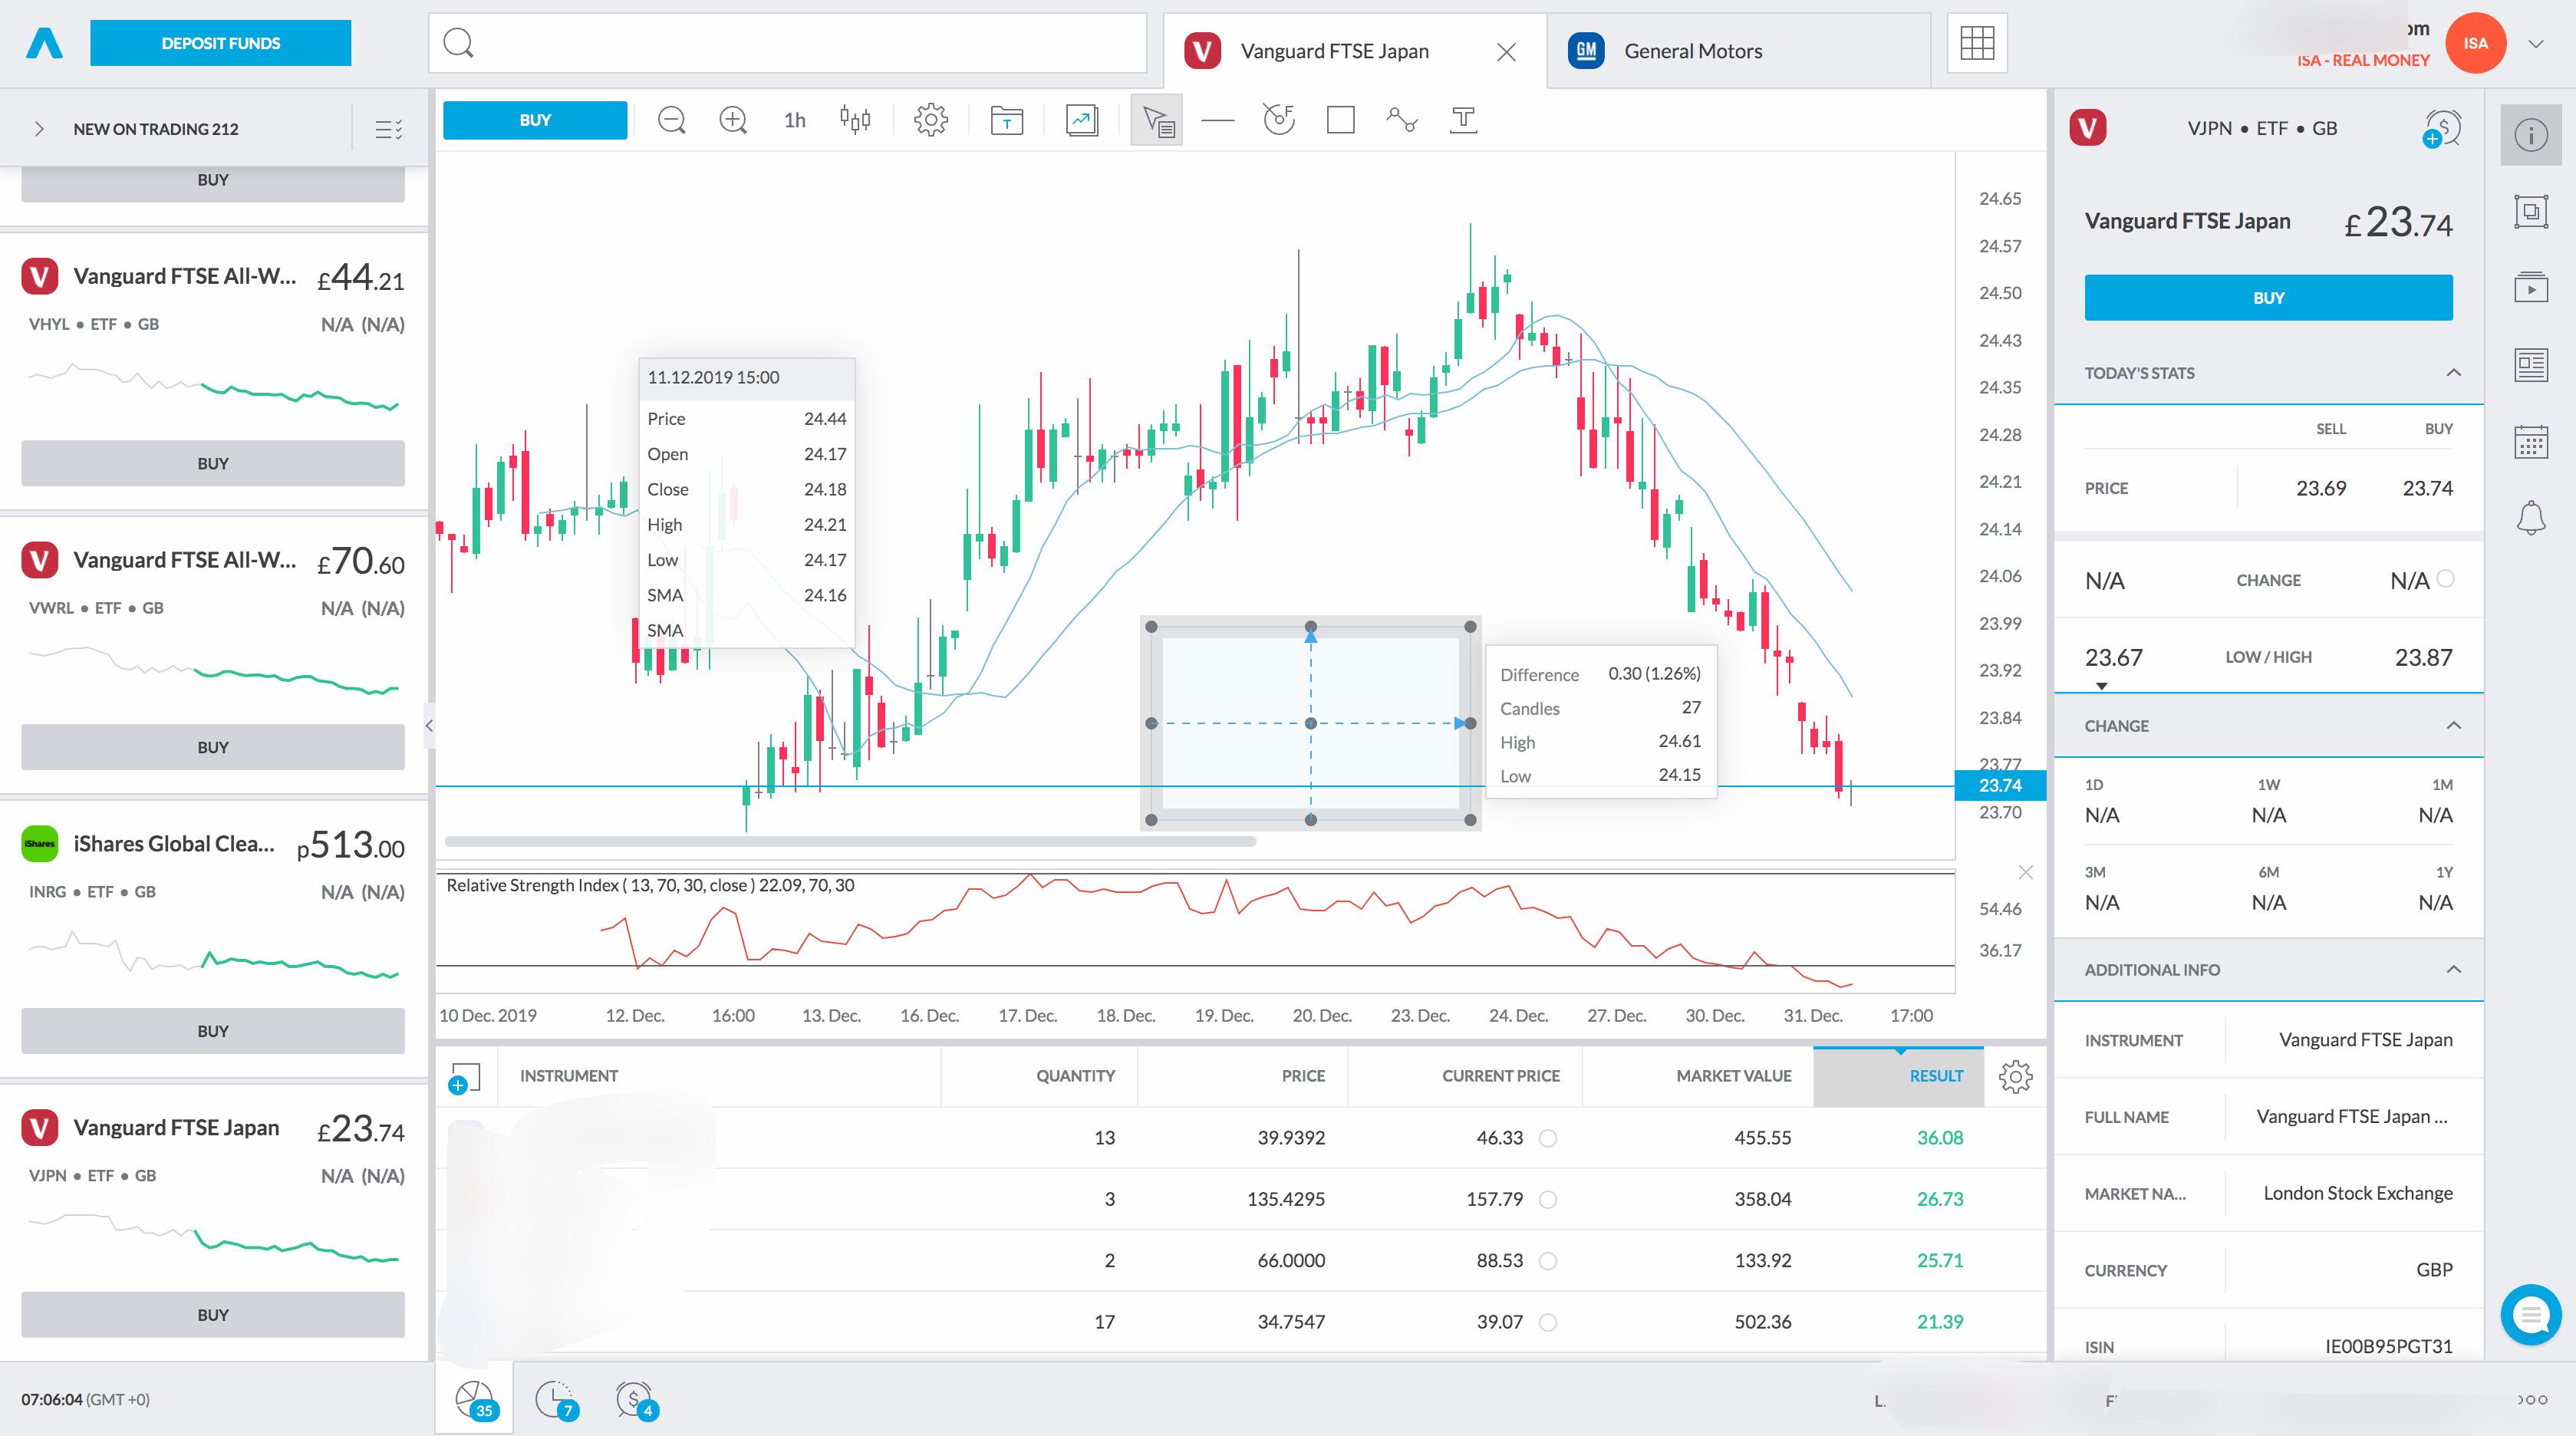Screen dimensions: 2576x1436
Task: Switch to the General Motors tab
Action: [x=1738, y=51]
